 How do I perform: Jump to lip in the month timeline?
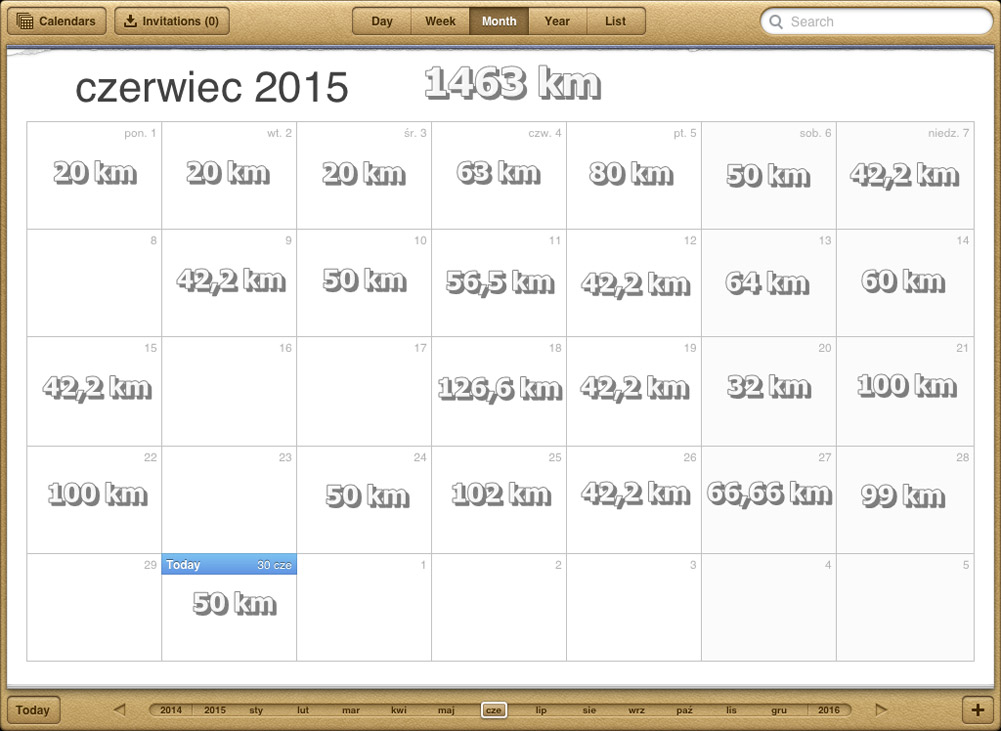pyautogui.click(x=541, y=710)
